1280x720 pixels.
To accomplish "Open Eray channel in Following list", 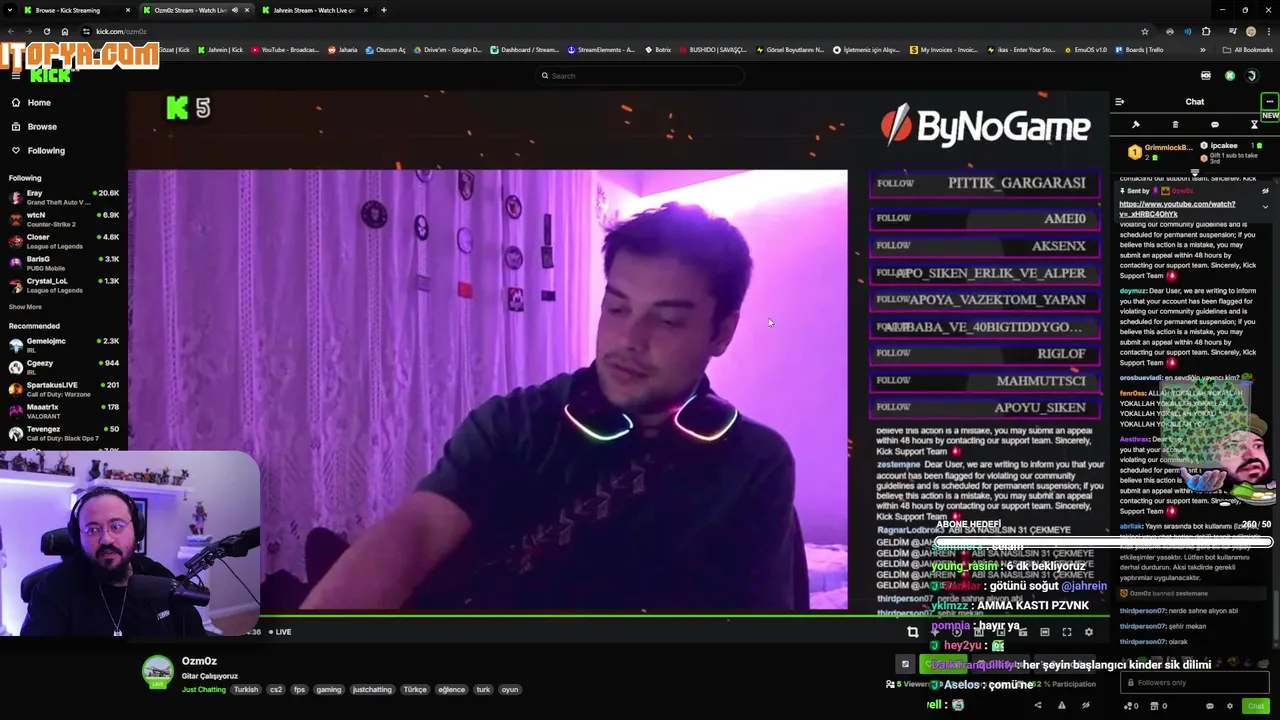I will 64,197.
